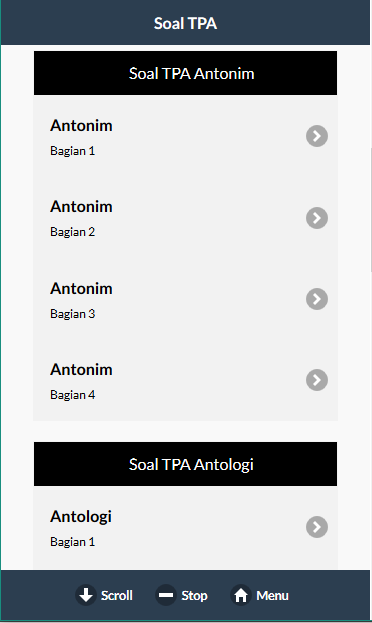
Task: Click the Menu button label
Action: click(x=272, y=596)
